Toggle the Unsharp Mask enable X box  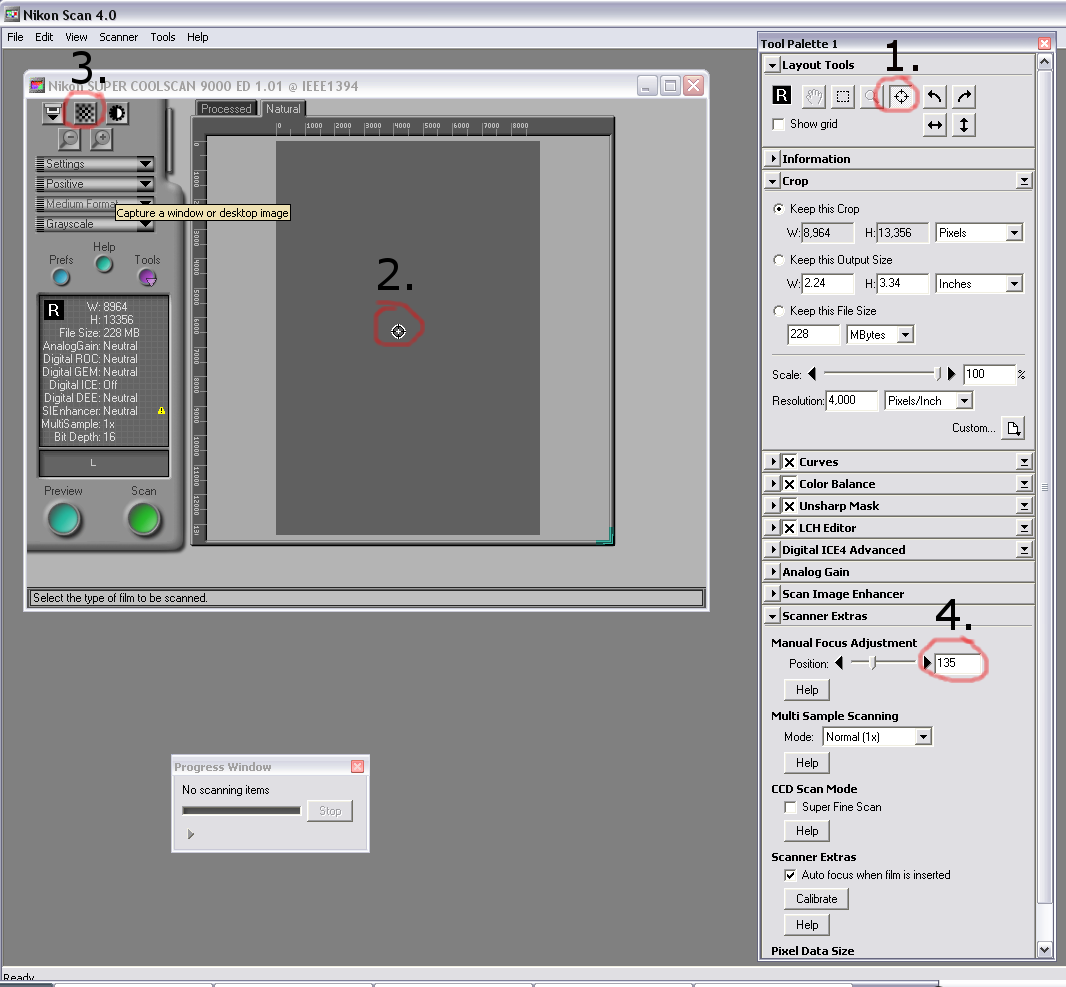pos(789,506)
